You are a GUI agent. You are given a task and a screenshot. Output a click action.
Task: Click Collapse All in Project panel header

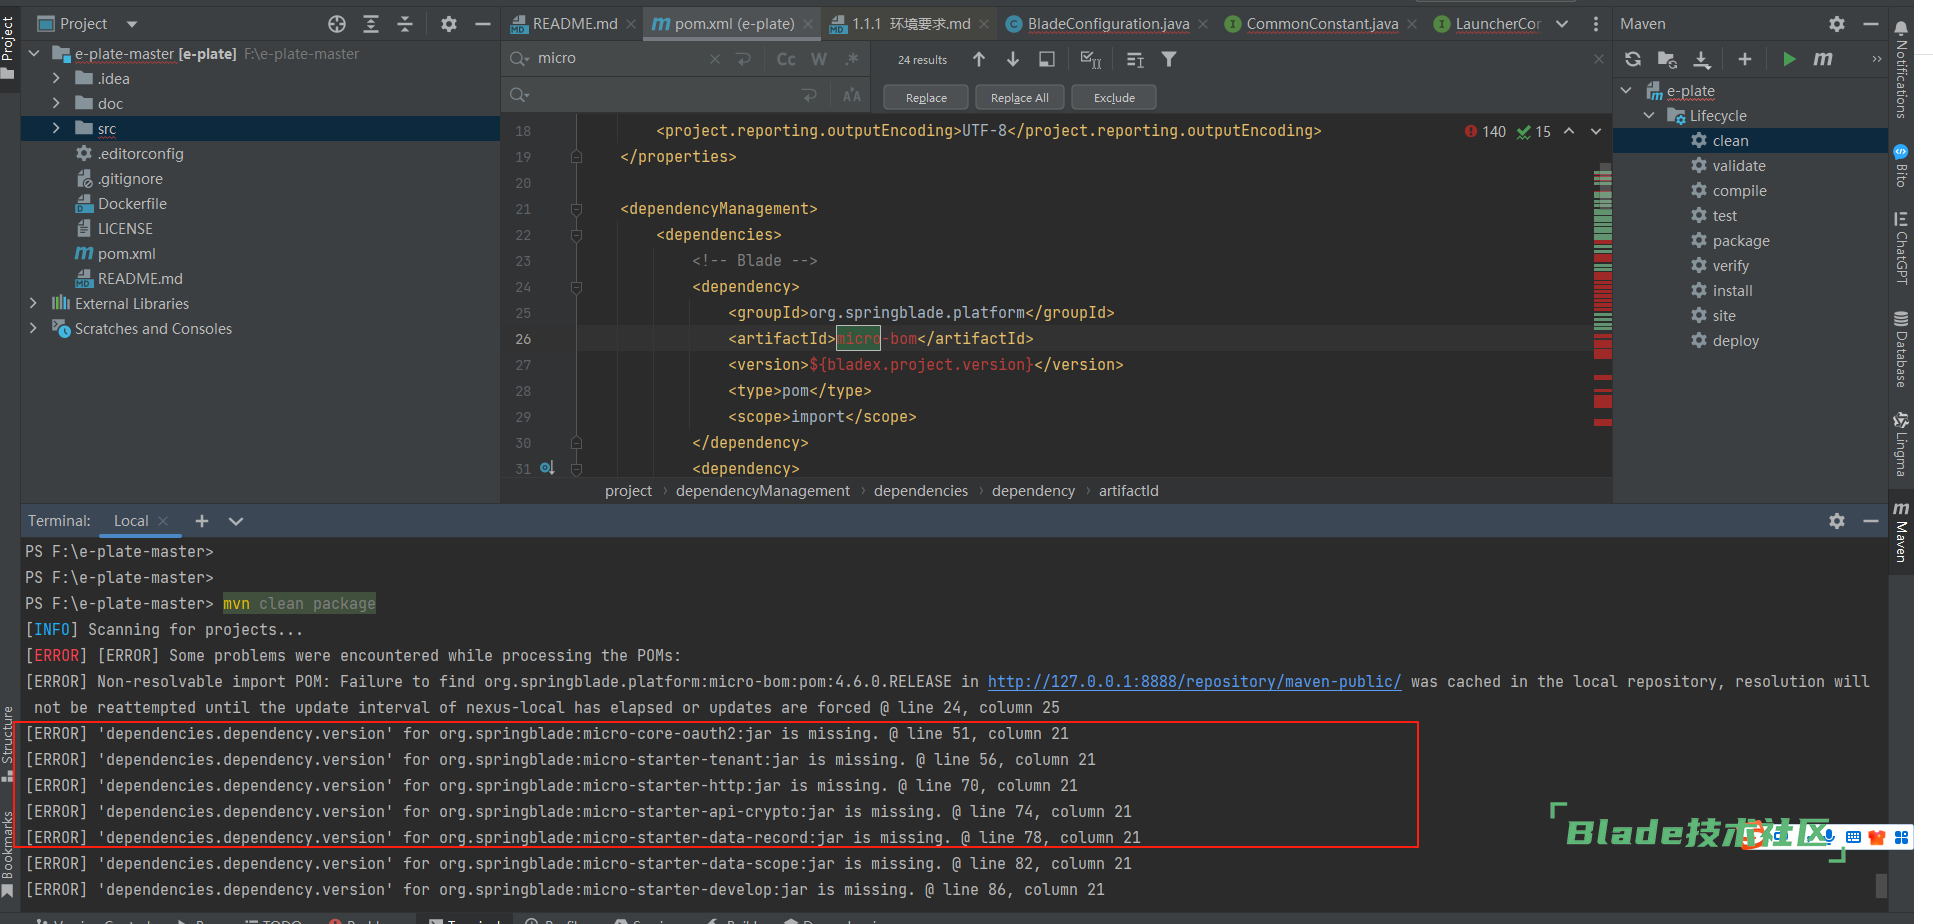point(405,24)
